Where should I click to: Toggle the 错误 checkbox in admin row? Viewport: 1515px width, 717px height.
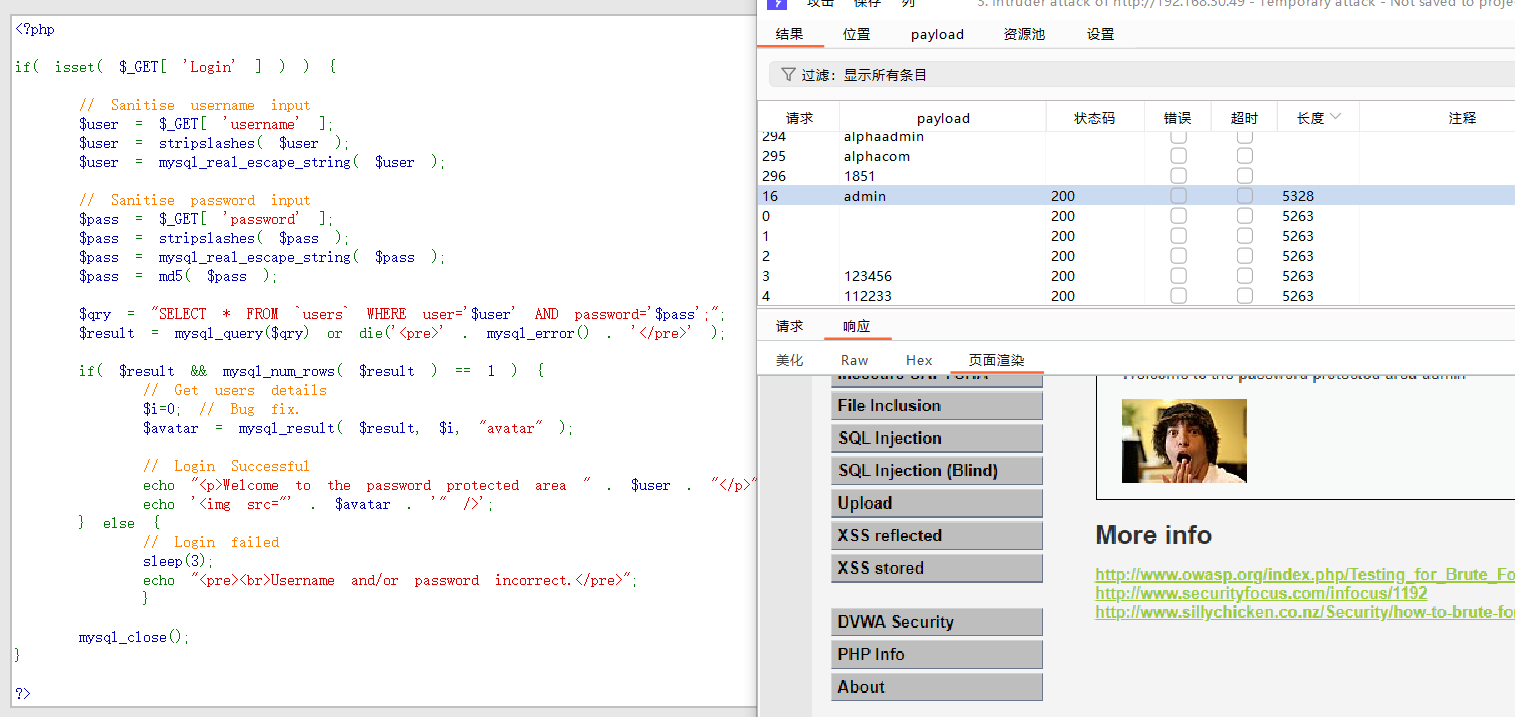pyautogui.click(x=1179, y=196)
